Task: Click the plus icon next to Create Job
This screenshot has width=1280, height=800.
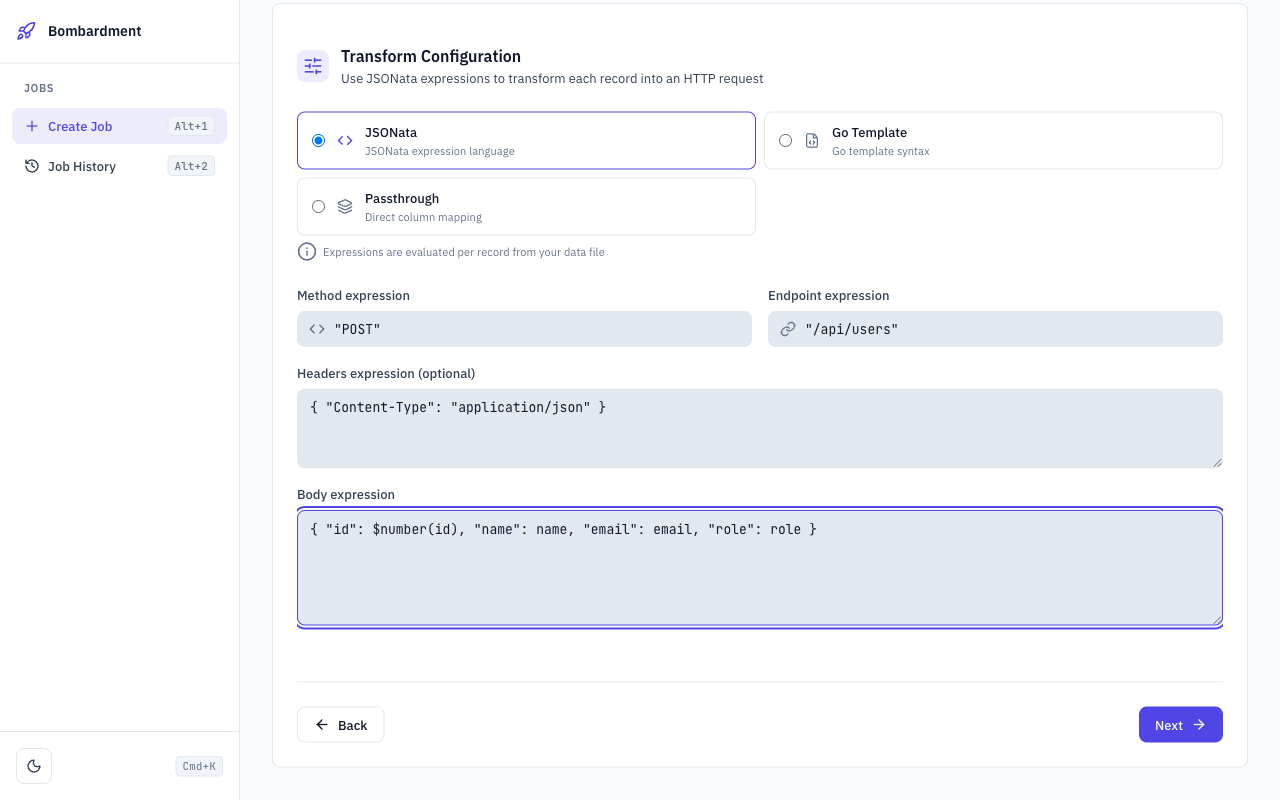Action: tap(30, 126)
